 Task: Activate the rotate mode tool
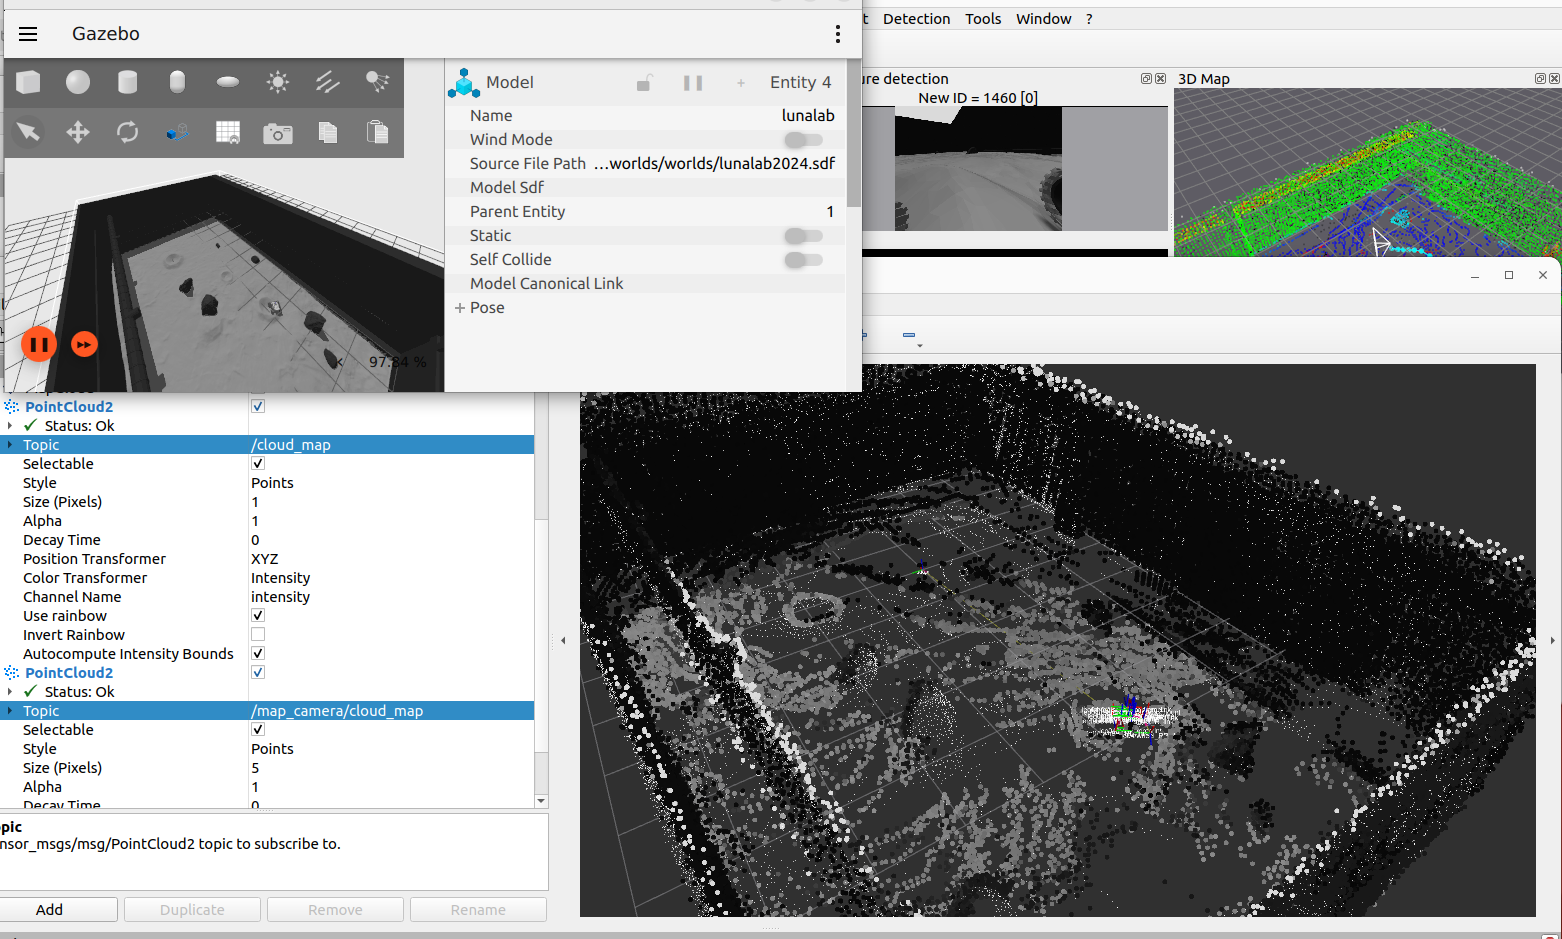click(x=127, y=132)
